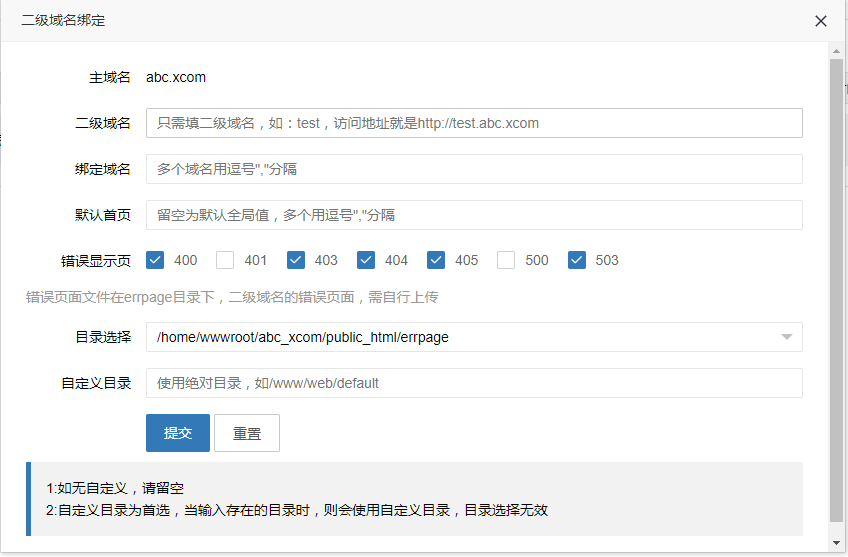Click the scrollbar down arrow
Viewport: 848px width, 557px height.
click(837, 543)
